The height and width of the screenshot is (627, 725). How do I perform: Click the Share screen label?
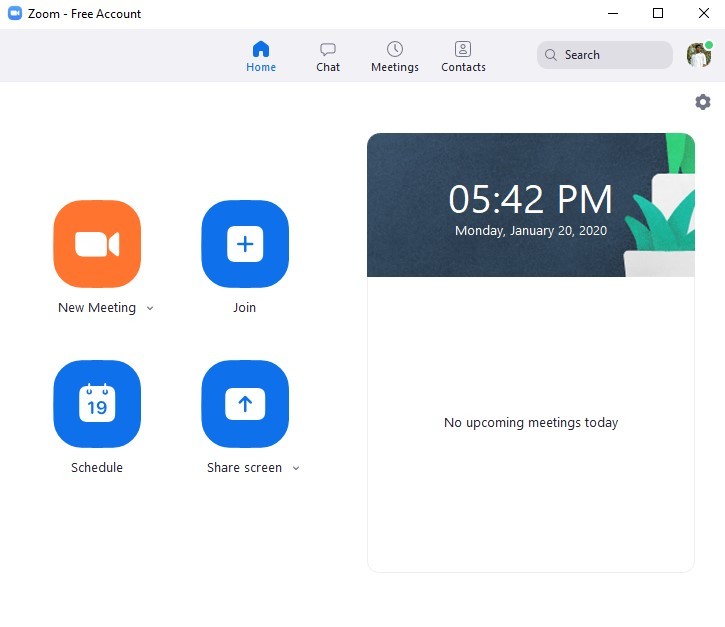coord(244,467)
